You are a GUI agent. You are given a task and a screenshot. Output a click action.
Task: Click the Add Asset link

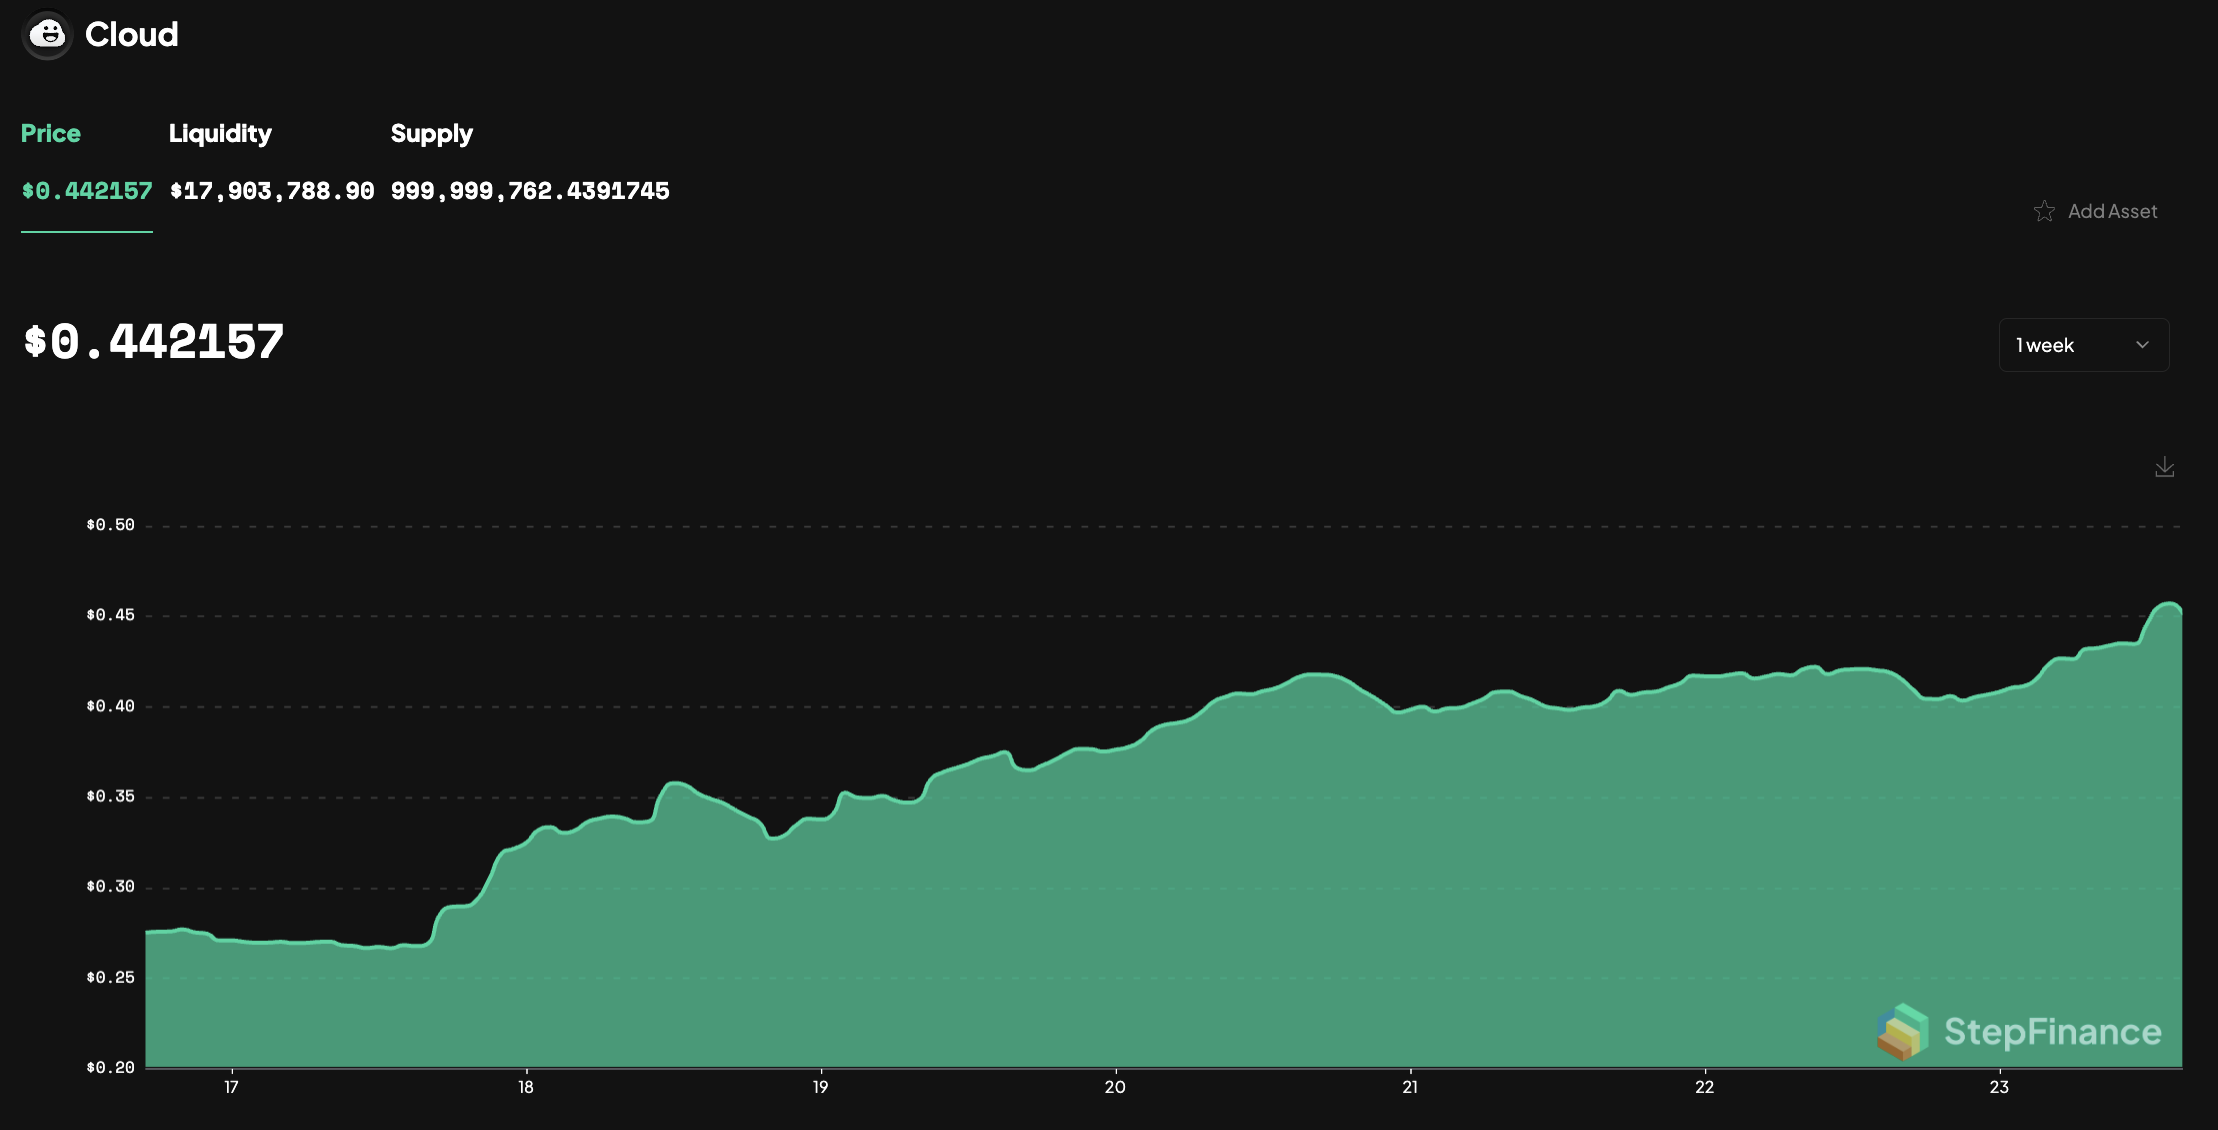2112,211
